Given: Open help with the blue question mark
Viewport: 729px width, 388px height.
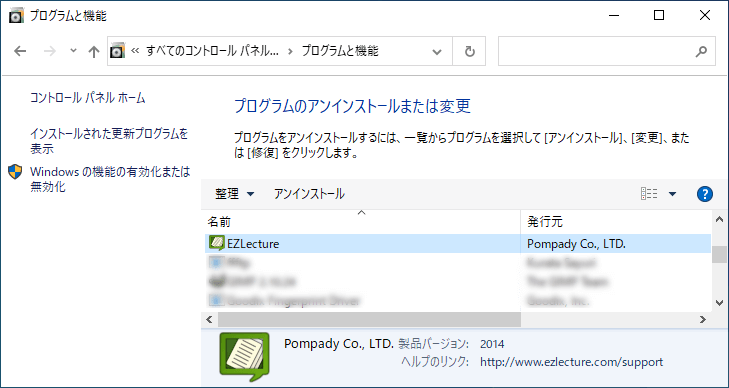Looking at the screenshot, I should [x=705, y=194].
